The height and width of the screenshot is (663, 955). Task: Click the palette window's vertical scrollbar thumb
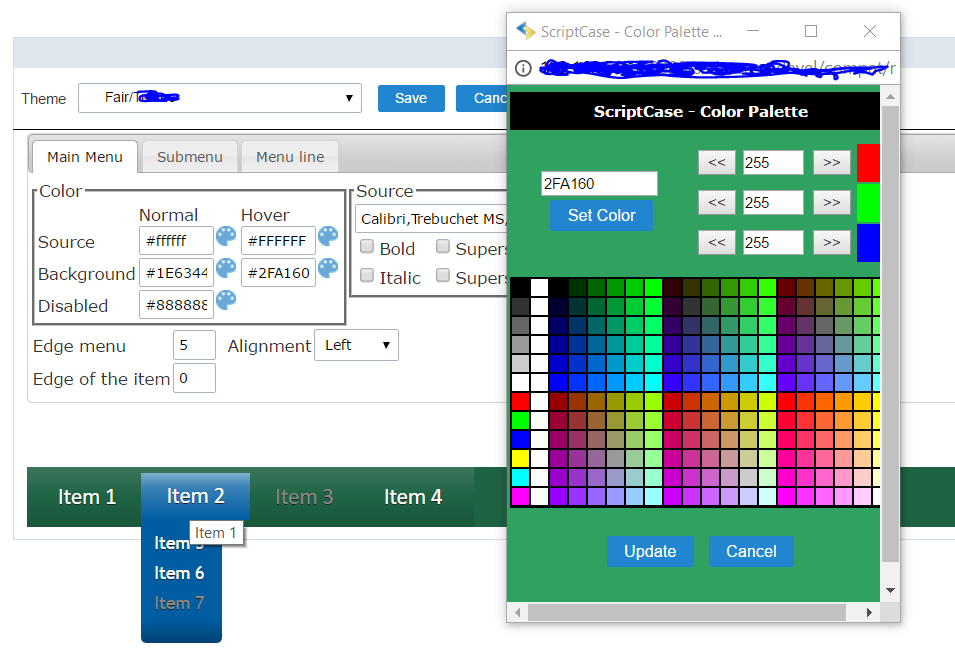pyautogui.click(x=890, y=334)
